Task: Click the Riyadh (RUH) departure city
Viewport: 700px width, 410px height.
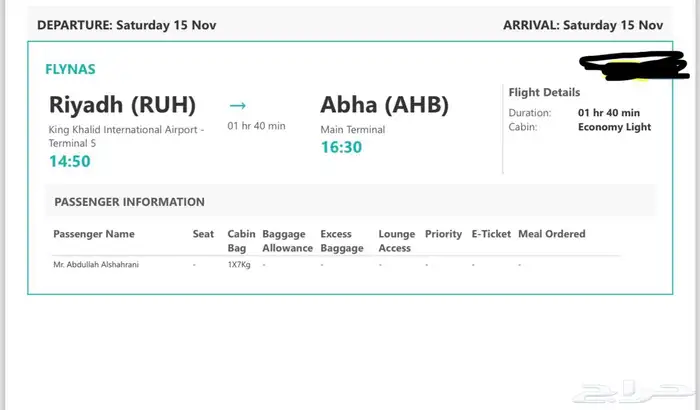Action: (x=122, y=105)
